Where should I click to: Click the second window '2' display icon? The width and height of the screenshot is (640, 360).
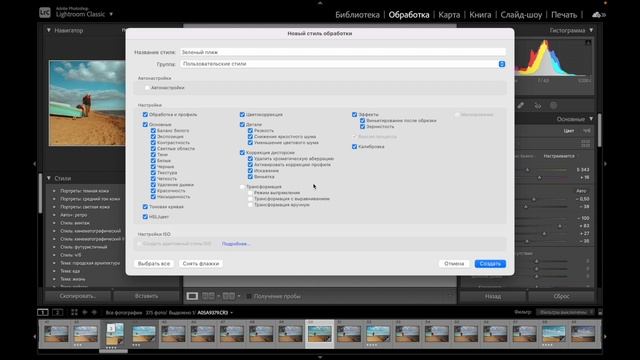tap(58, 312)
